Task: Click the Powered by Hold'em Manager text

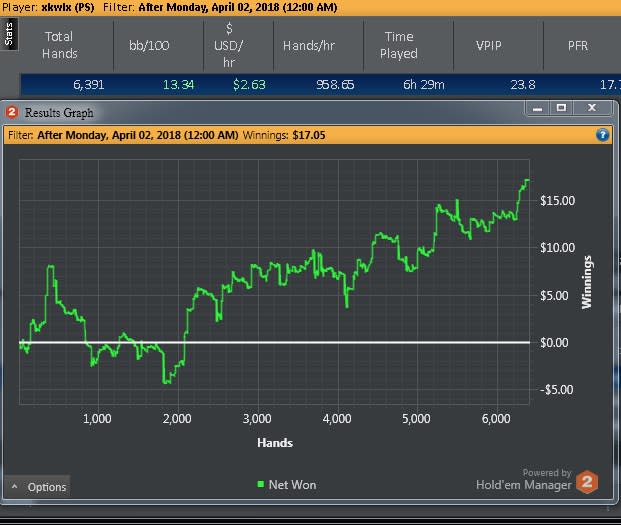Action: click(x=524, y=479)
